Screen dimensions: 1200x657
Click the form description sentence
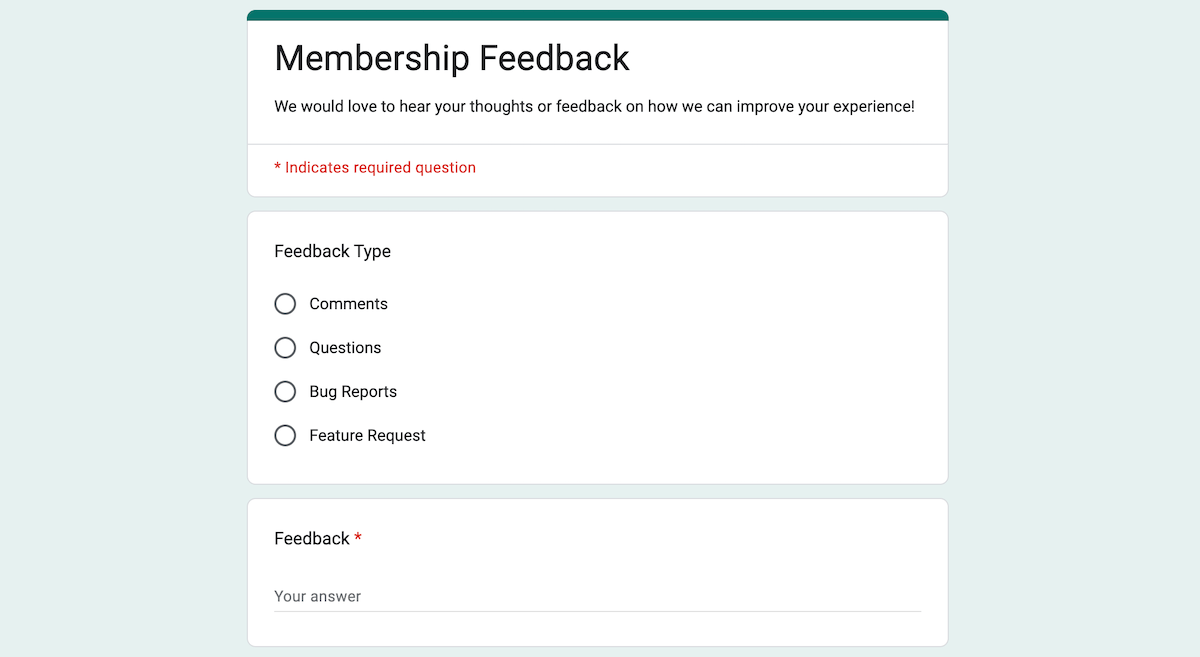594,106
